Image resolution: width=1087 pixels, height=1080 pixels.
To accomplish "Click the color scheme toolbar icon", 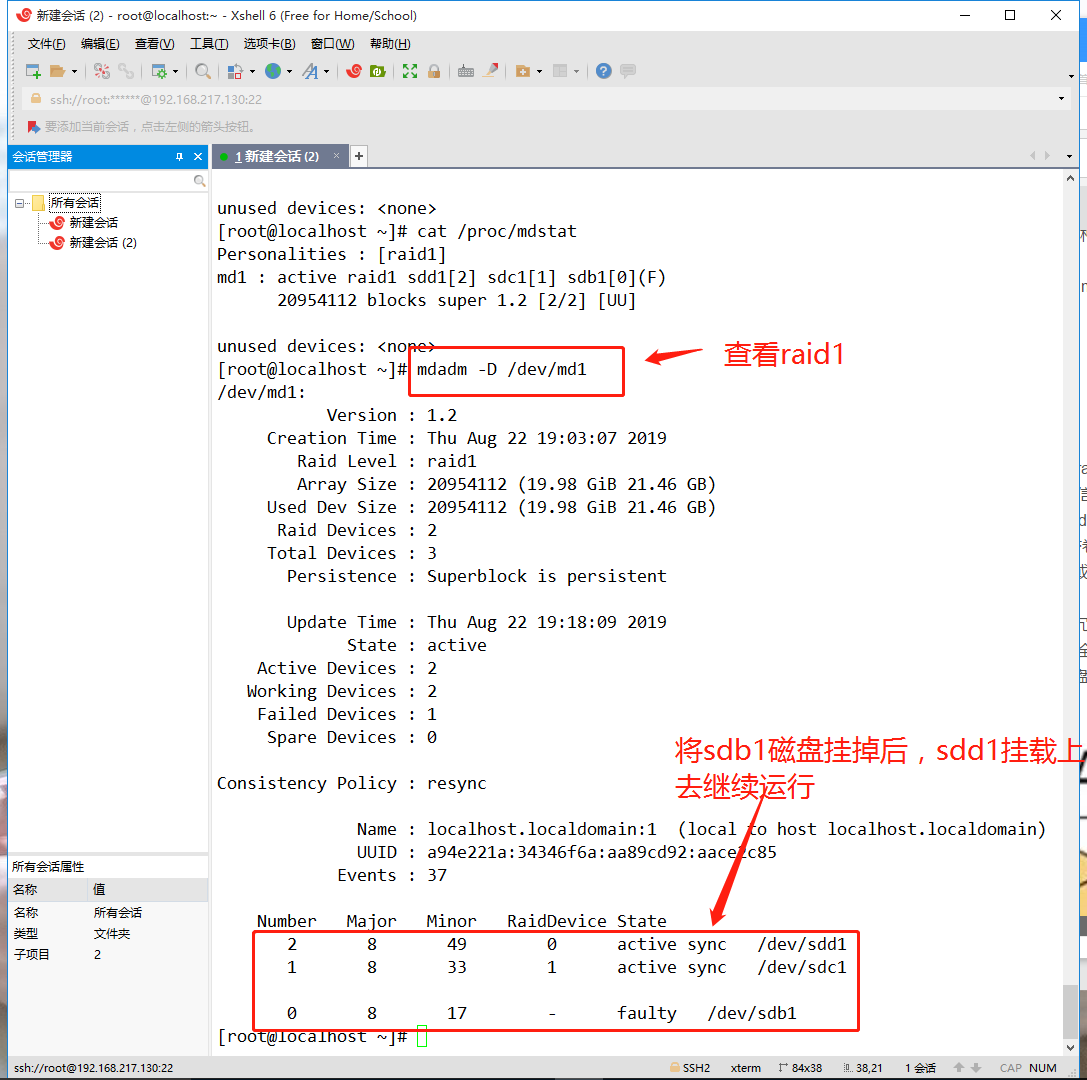I will tap(235, 71).
